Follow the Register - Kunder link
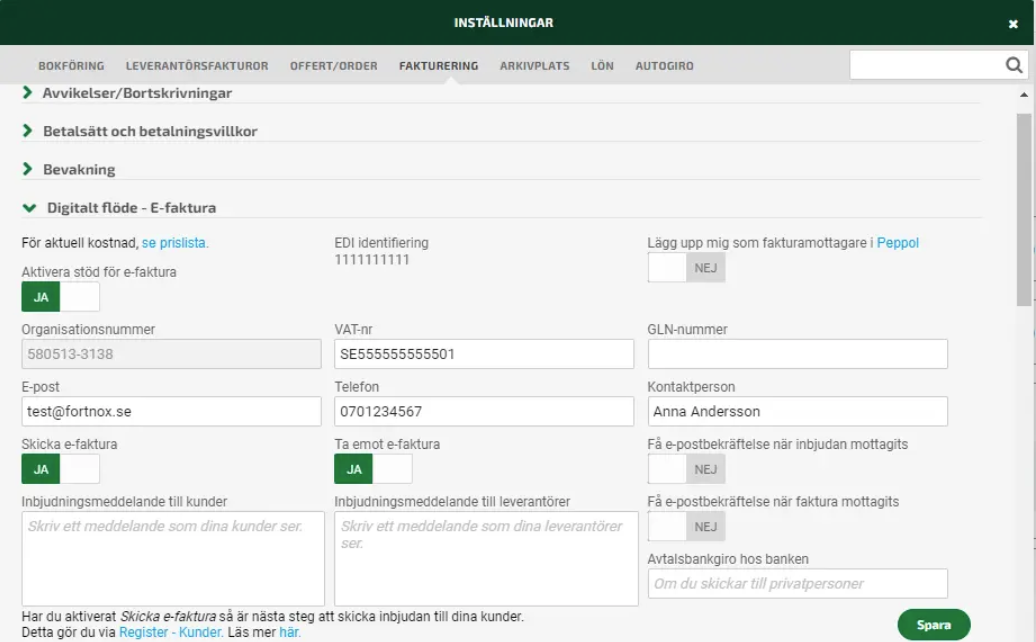The image size is (1036, 642). click(171, 632)
